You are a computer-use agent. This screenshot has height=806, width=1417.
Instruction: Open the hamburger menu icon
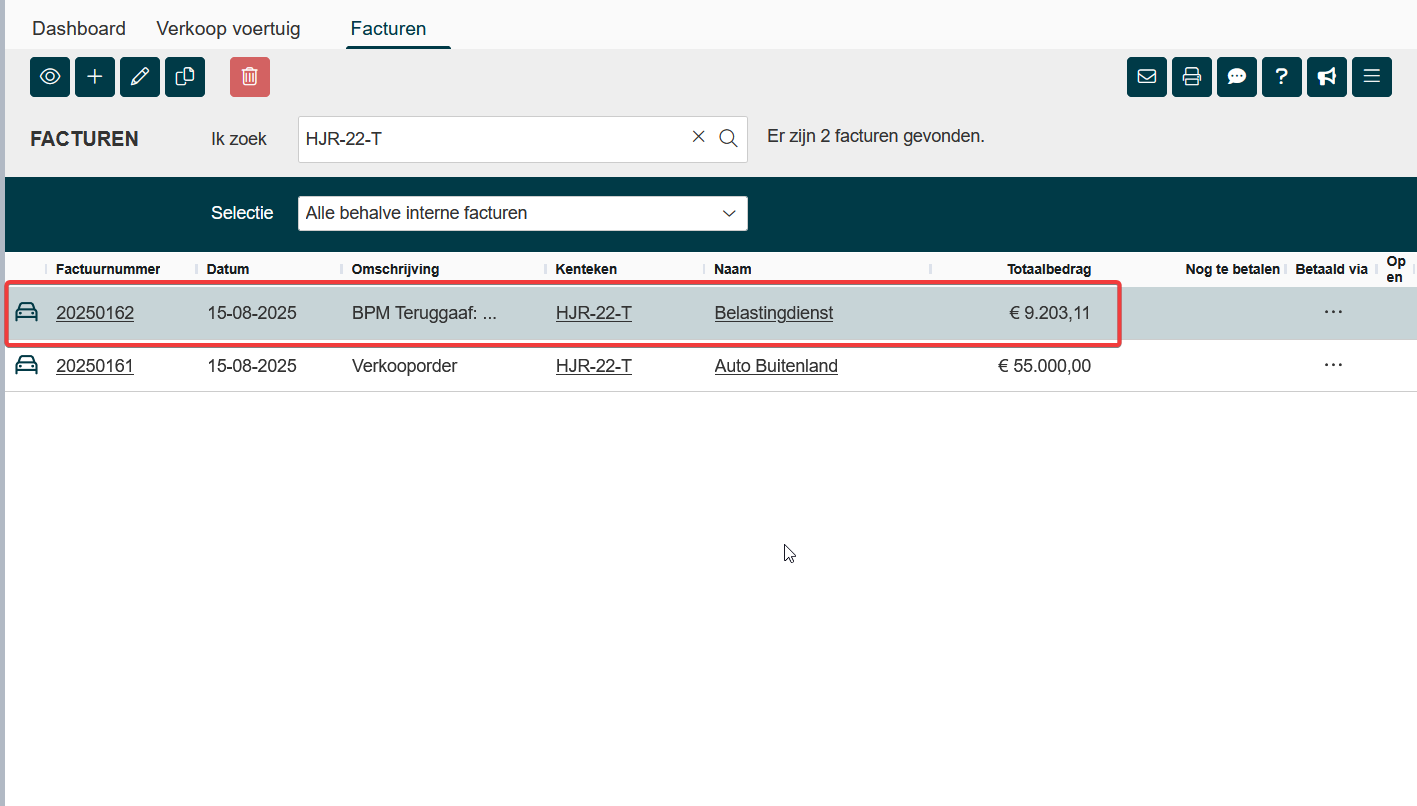(1372, 77)
